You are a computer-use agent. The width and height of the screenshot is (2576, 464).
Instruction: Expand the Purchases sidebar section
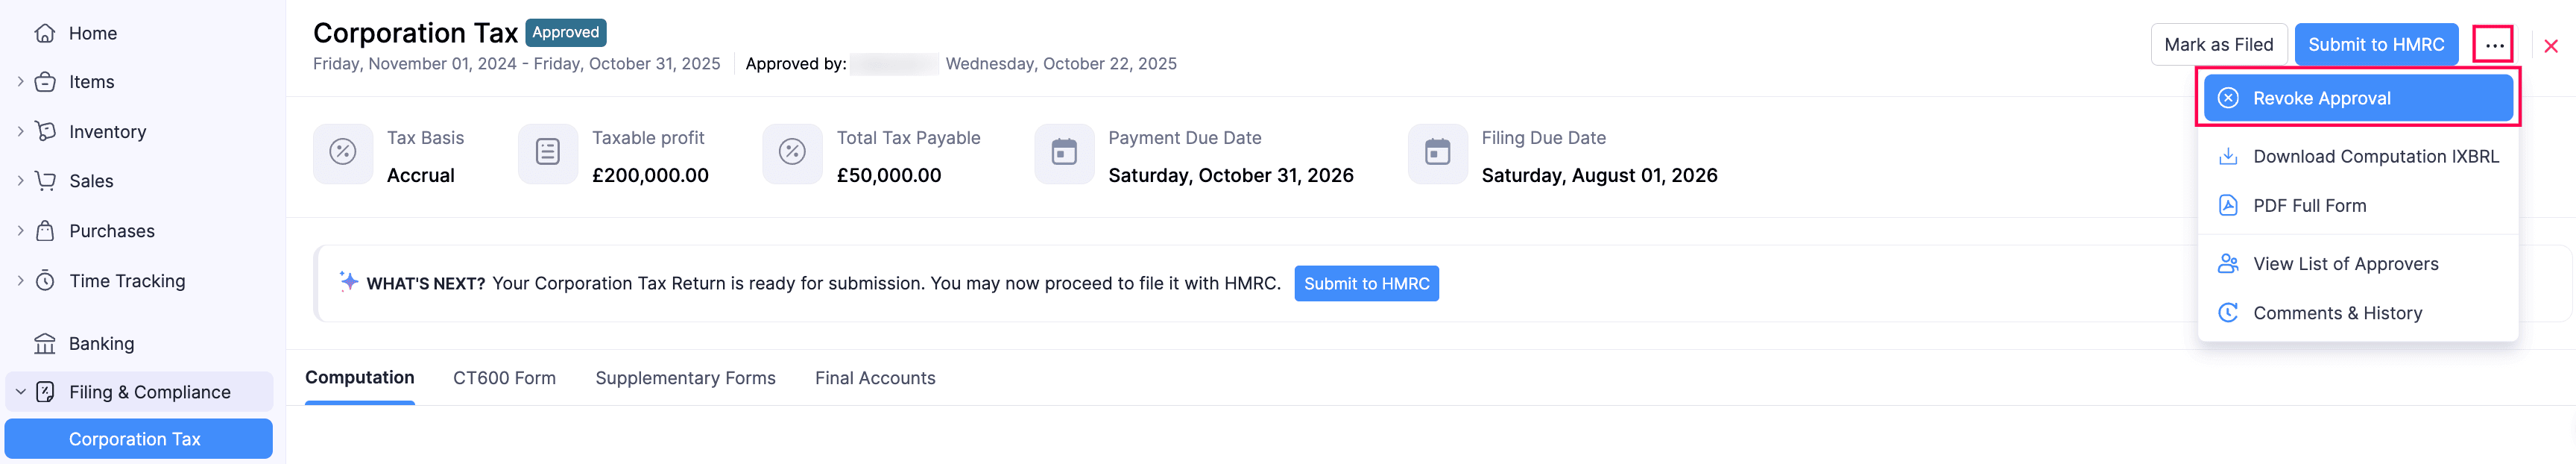pyautogui.click(x=20, y=231)
